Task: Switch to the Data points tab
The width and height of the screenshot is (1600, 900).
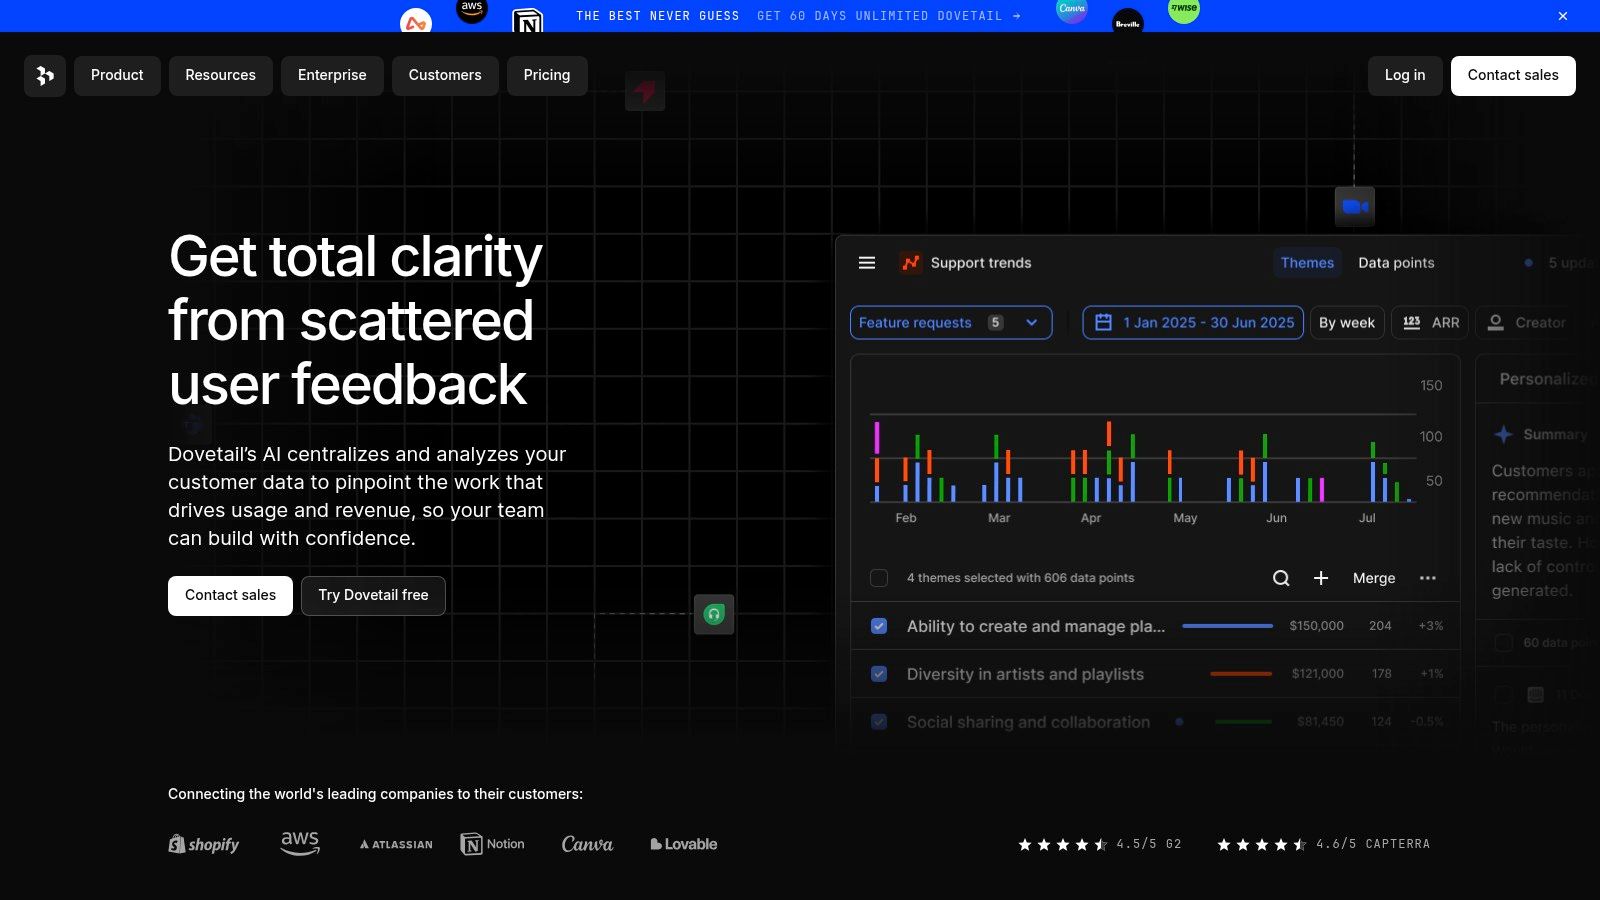Action: (x=1396, y=263)
